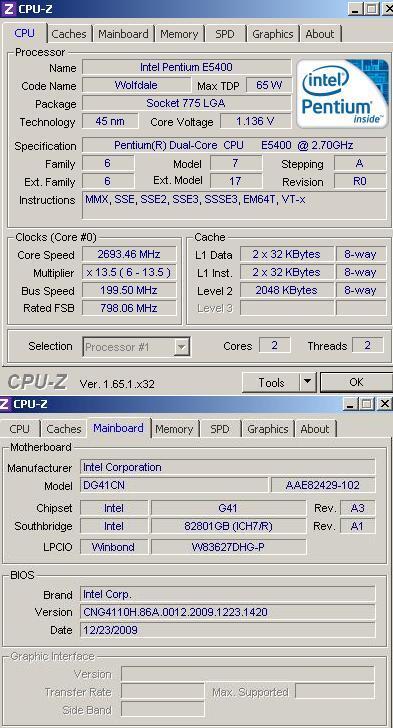Click the 2693.46 MHz core speed value
This screenshot has height=728, width=393.
point(129,254)
